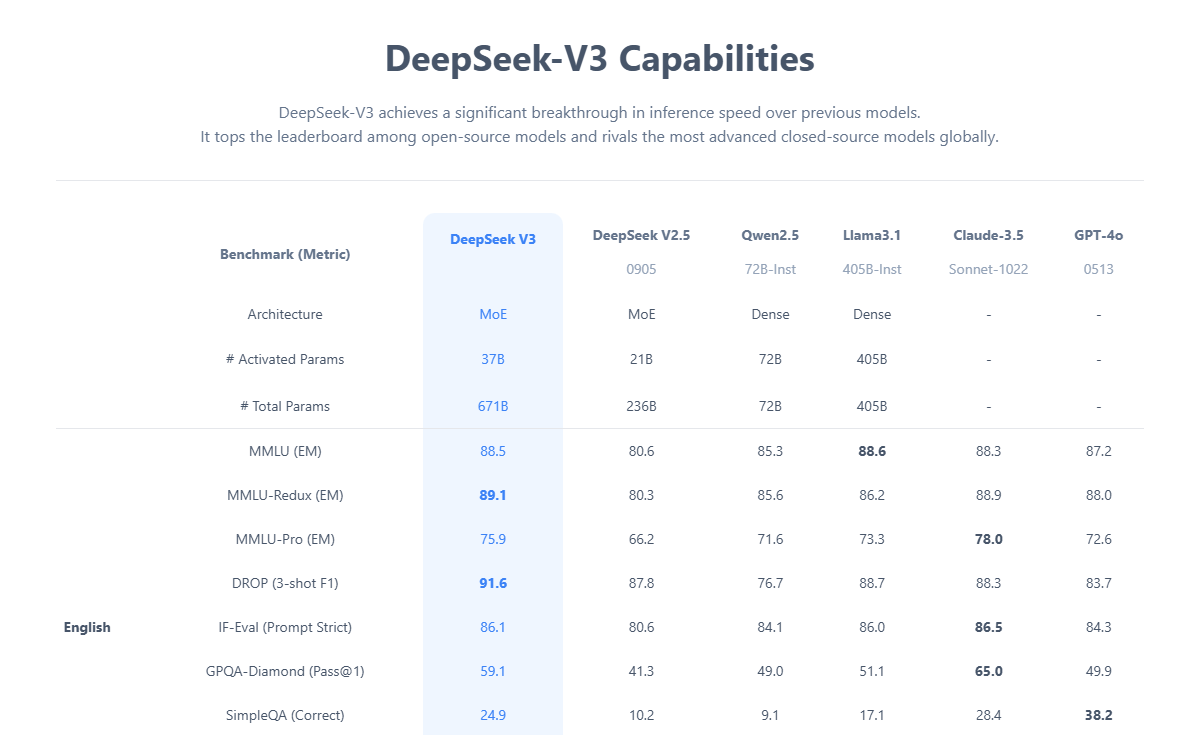Click the 671B total params value
This screenshot has height=735, width=1197.
coord(492,406)
